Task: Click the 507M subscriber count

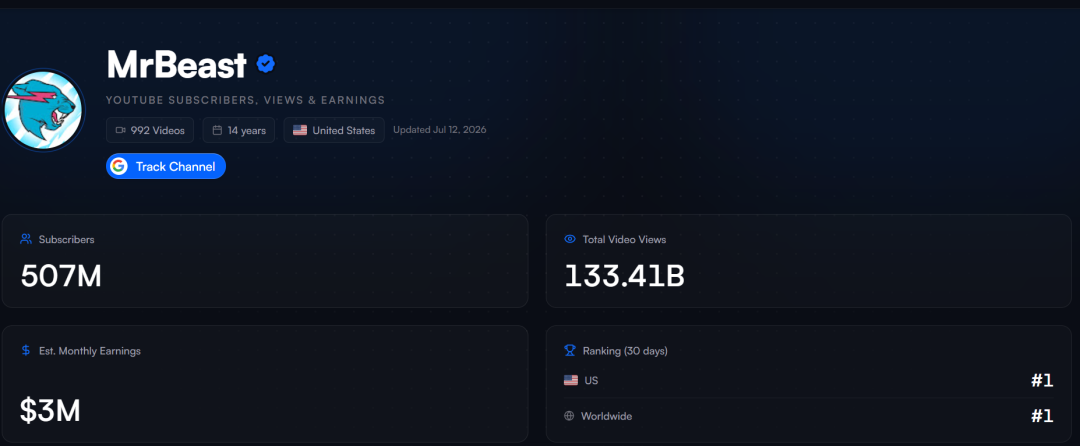Action: pos(61,276)
